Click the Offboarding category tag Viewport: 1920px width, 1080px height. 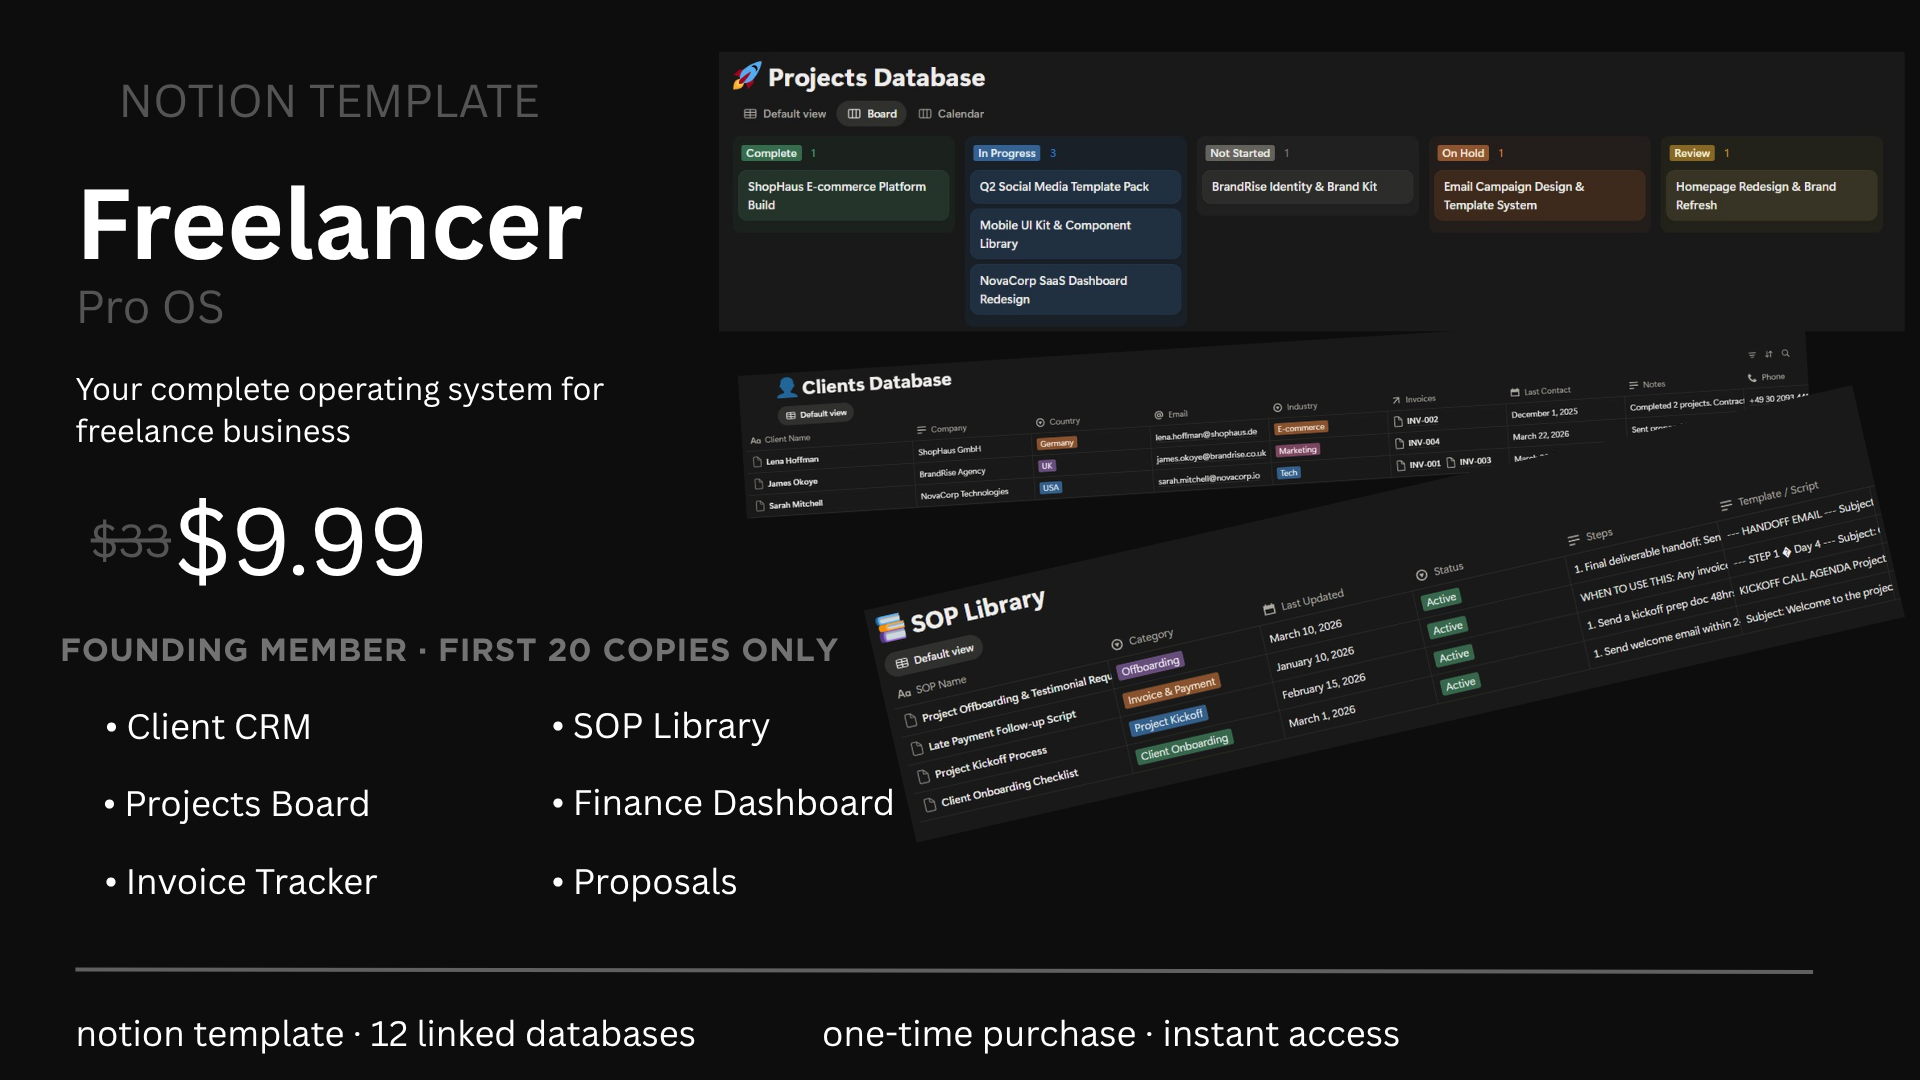tap(1151, 665)
